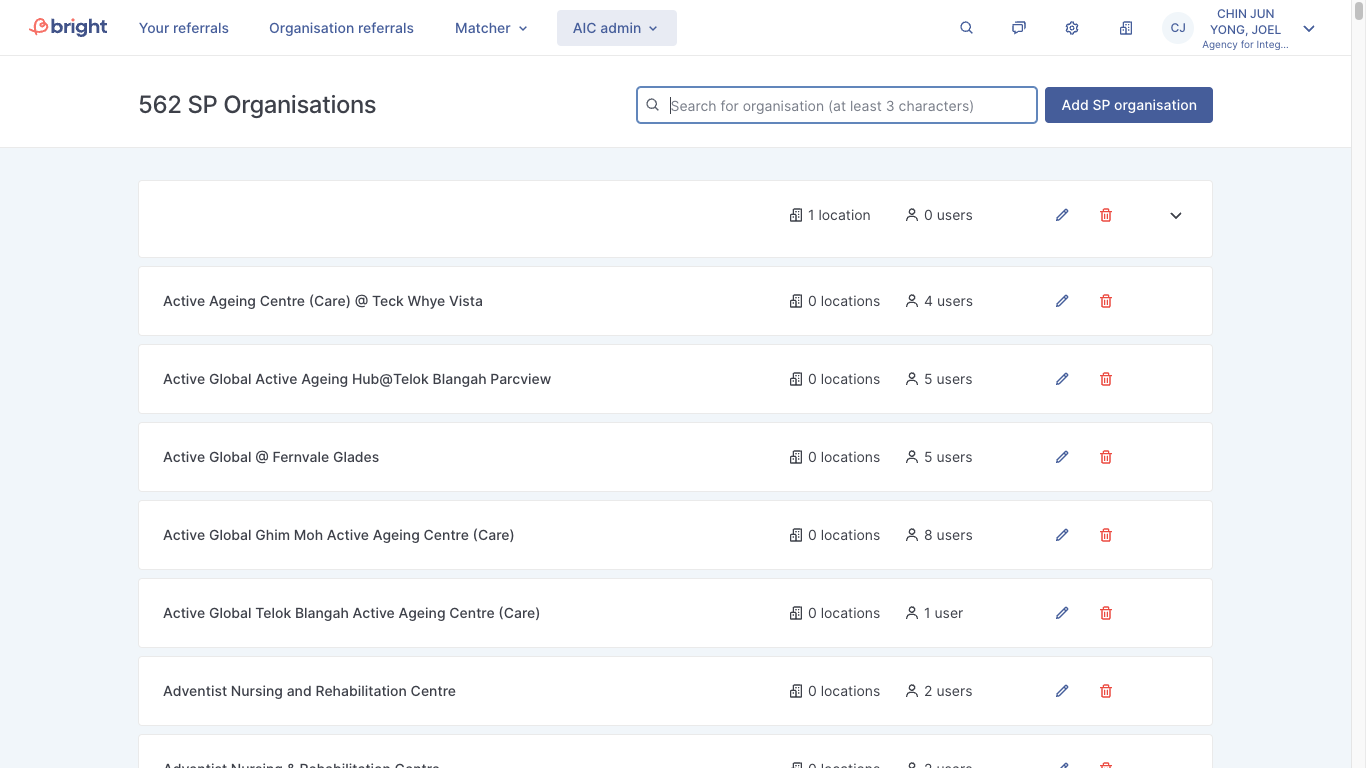Edit Active Global @ Fernvale Glades
Screen dimensions: 1366x768
[1062, 457]
